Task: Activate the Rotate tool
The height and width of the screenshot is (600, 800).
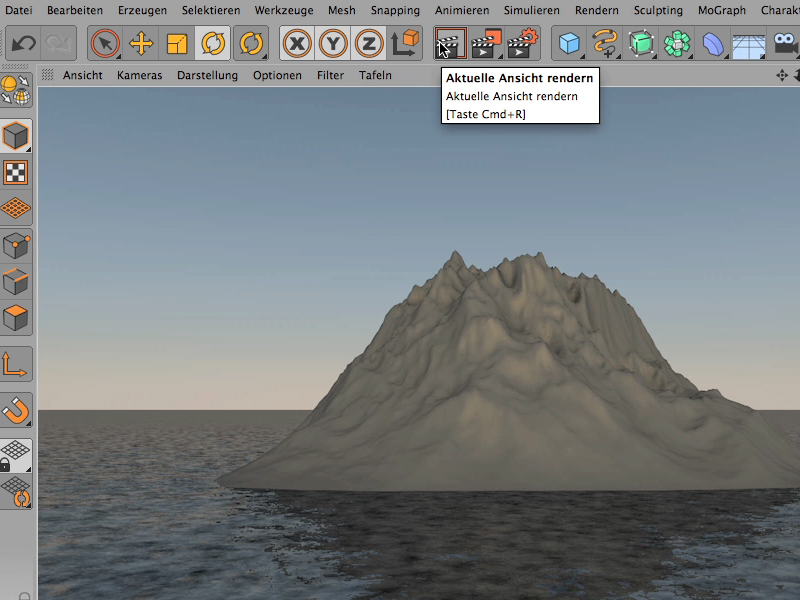Action: [213, 43]
